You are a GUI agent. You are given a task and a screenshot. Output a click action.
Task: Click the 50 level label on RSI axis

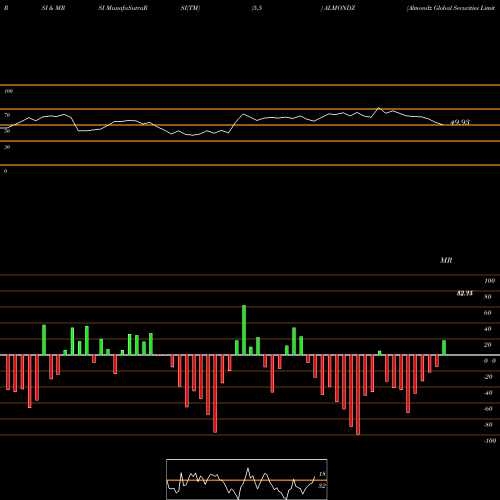coord(7,131)
